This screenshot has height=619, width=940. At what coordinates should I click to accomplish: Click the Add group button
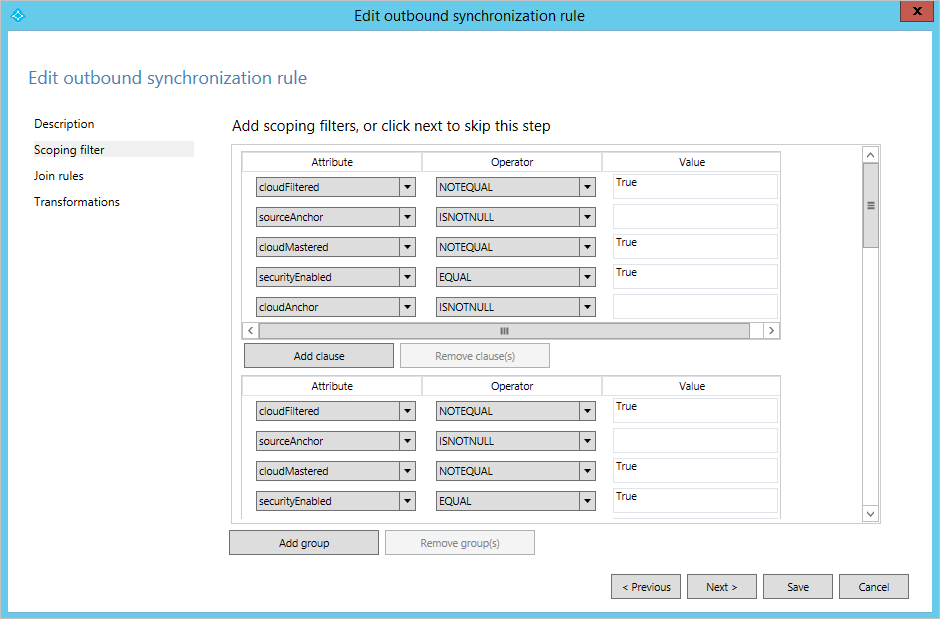coord(304,543)
